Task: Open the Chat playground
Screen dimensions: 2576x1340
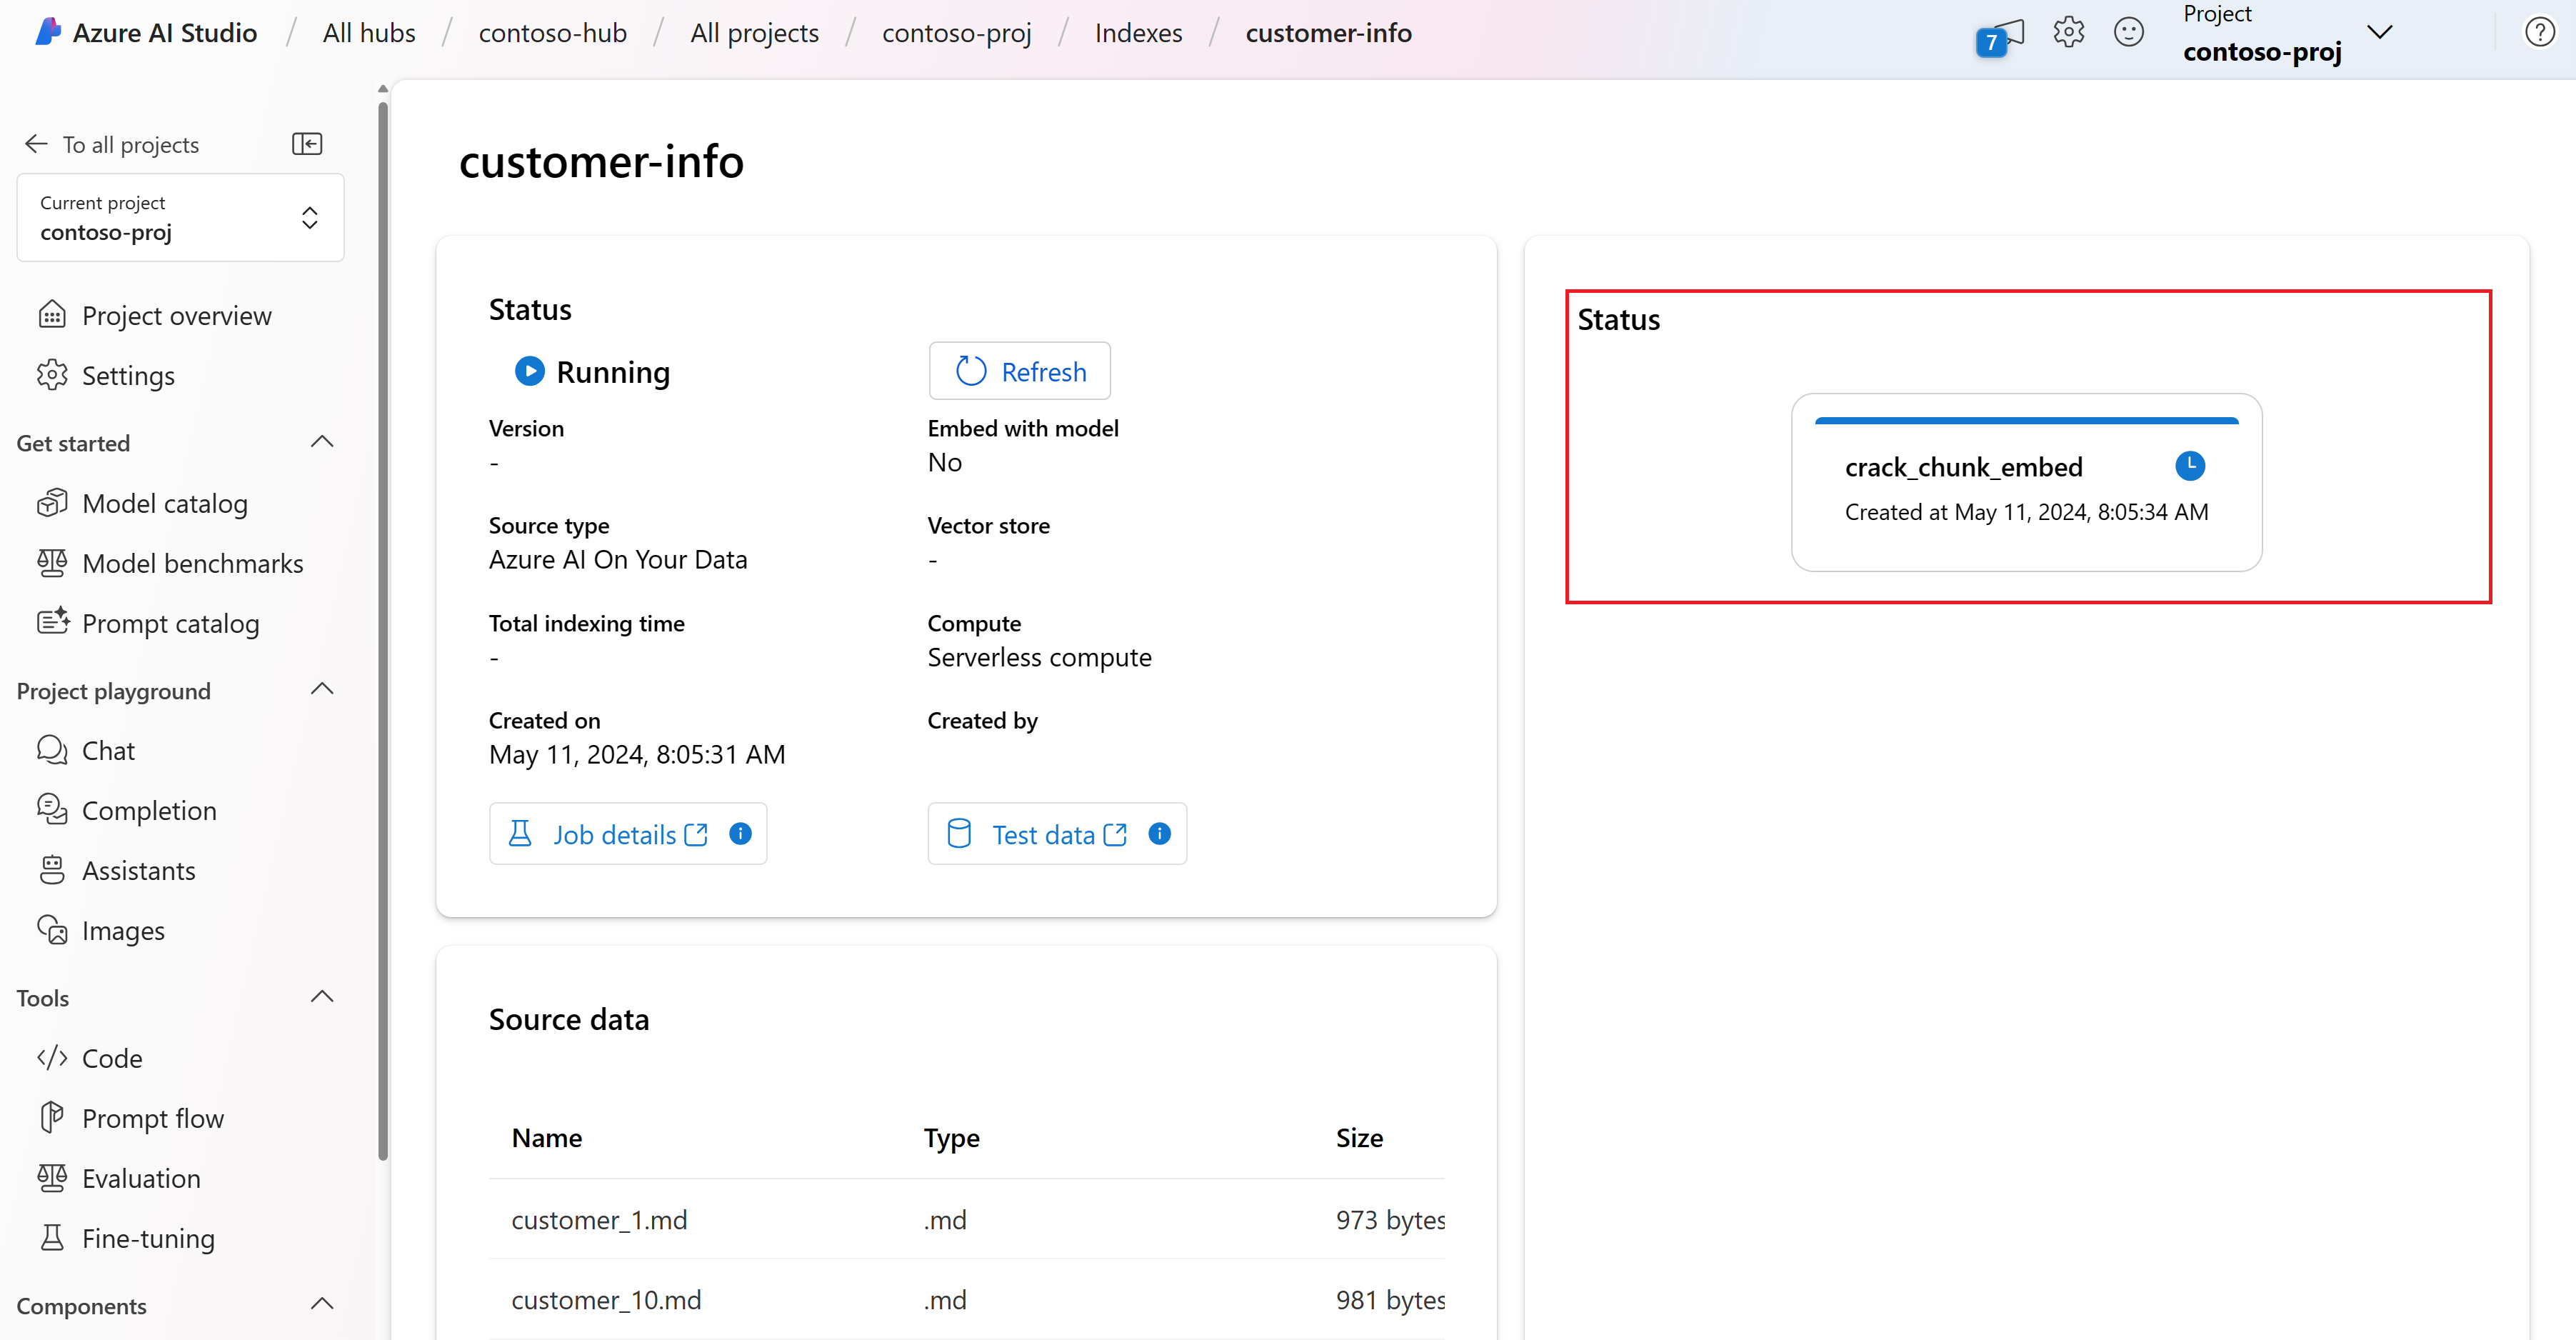Action: tap(108, 750)
